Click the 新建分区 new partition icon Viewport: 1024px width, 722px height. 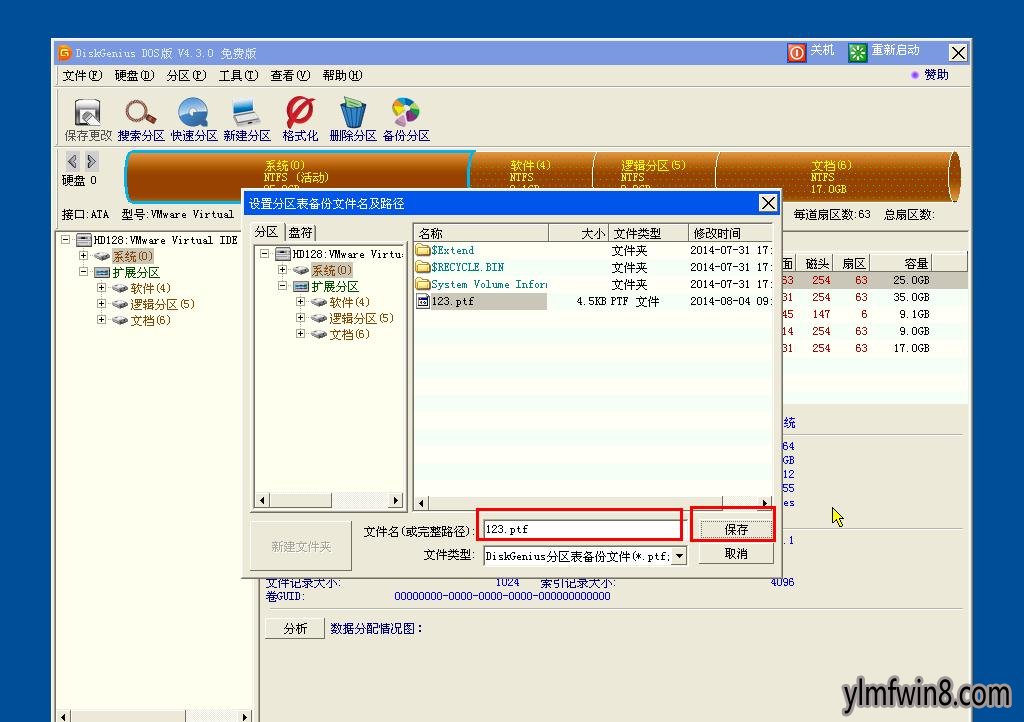(246, 112)
